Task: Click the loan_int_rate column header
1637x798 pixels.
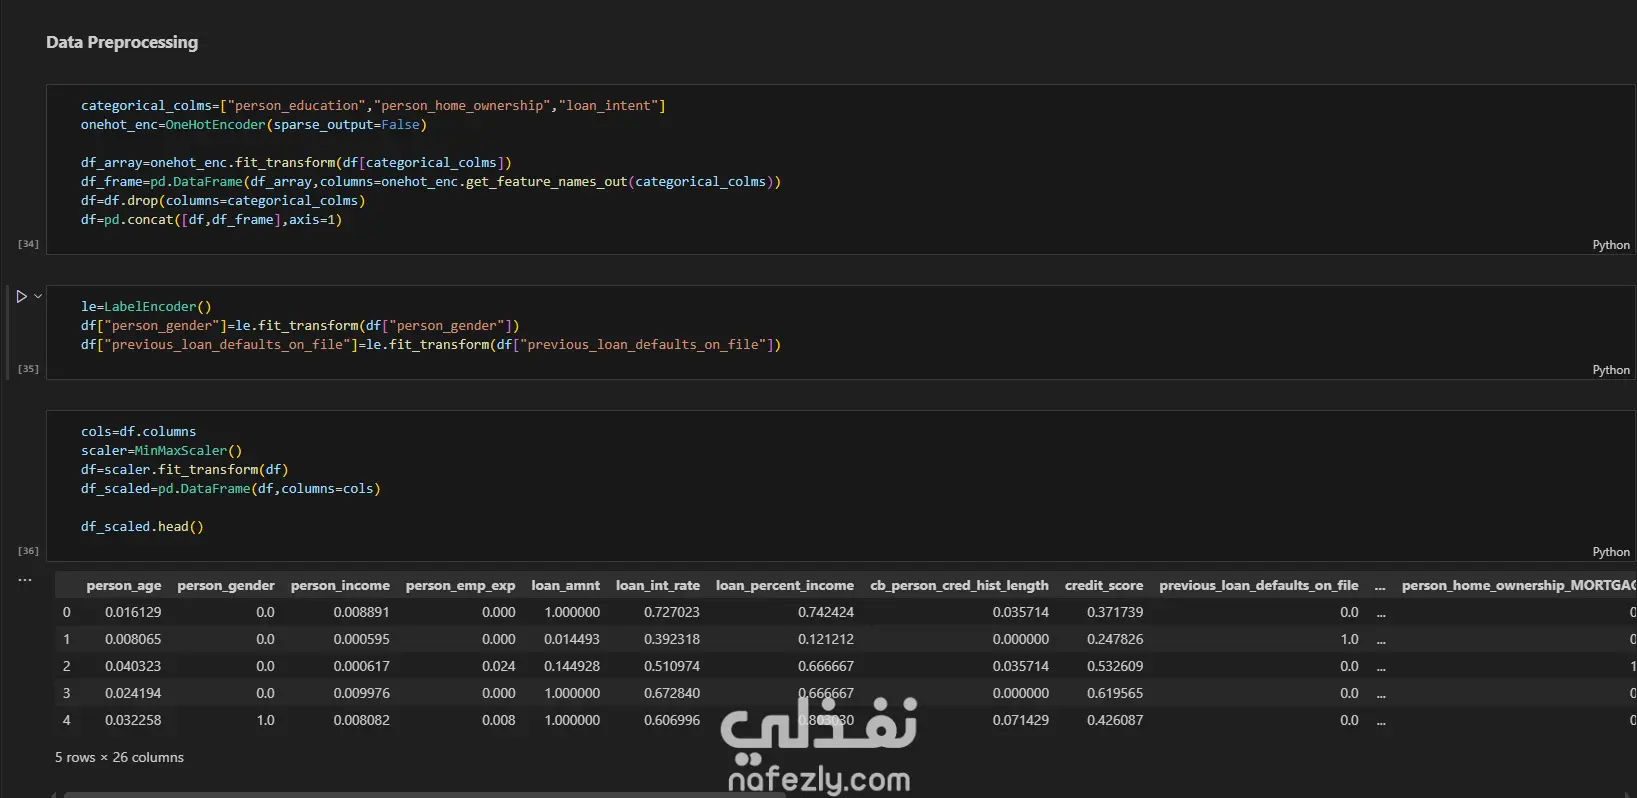Action: [x=658, y=586]
